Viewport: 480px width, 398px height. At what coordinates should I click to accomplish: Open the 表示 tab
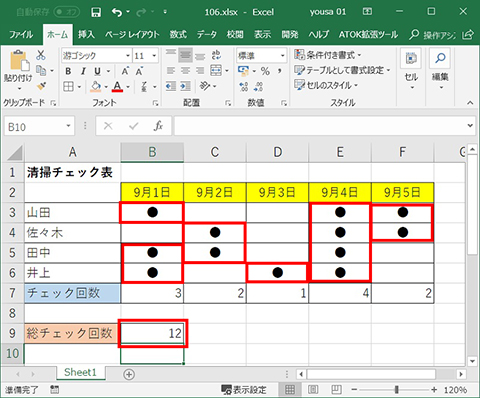pos(262,35)
